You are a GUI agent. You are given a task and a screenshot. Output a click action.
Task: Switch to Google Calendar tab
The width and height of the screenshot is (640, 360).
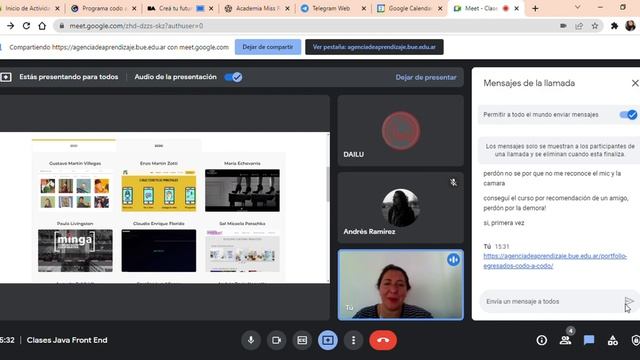pyautogui.click(x=409, y=8)
